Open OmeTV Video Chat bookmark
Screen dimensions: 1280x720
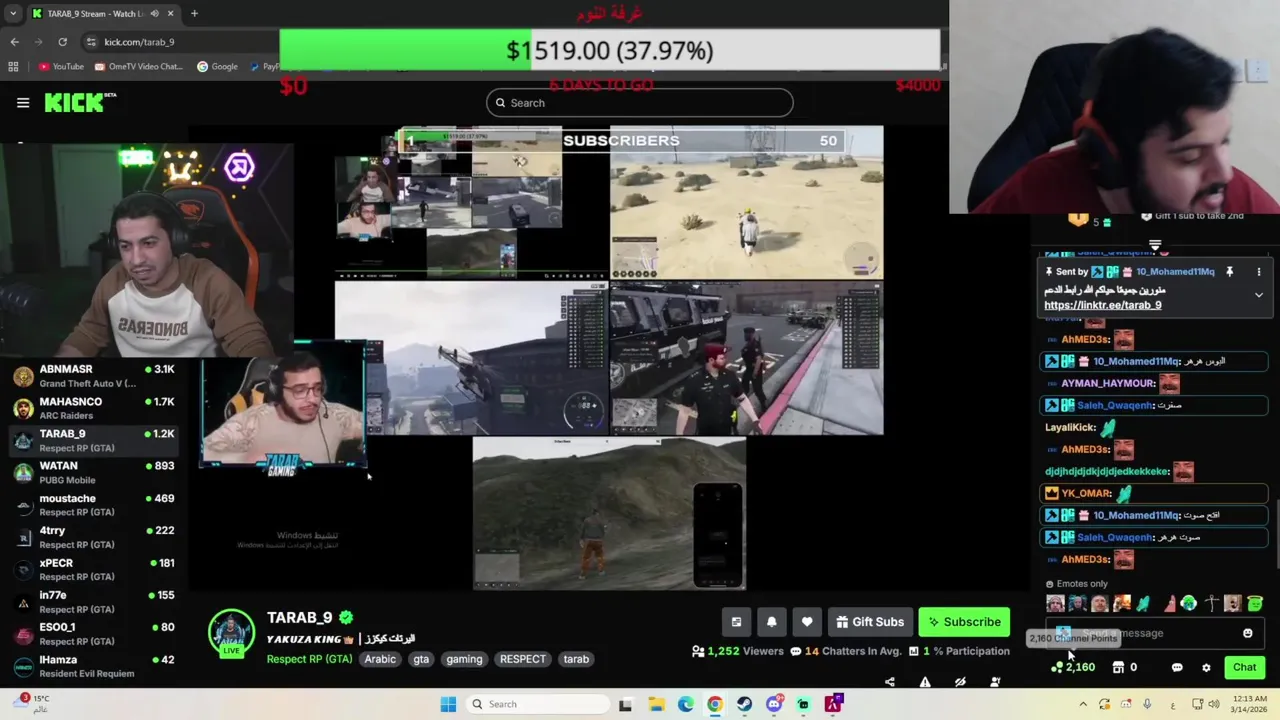(138, 67)
